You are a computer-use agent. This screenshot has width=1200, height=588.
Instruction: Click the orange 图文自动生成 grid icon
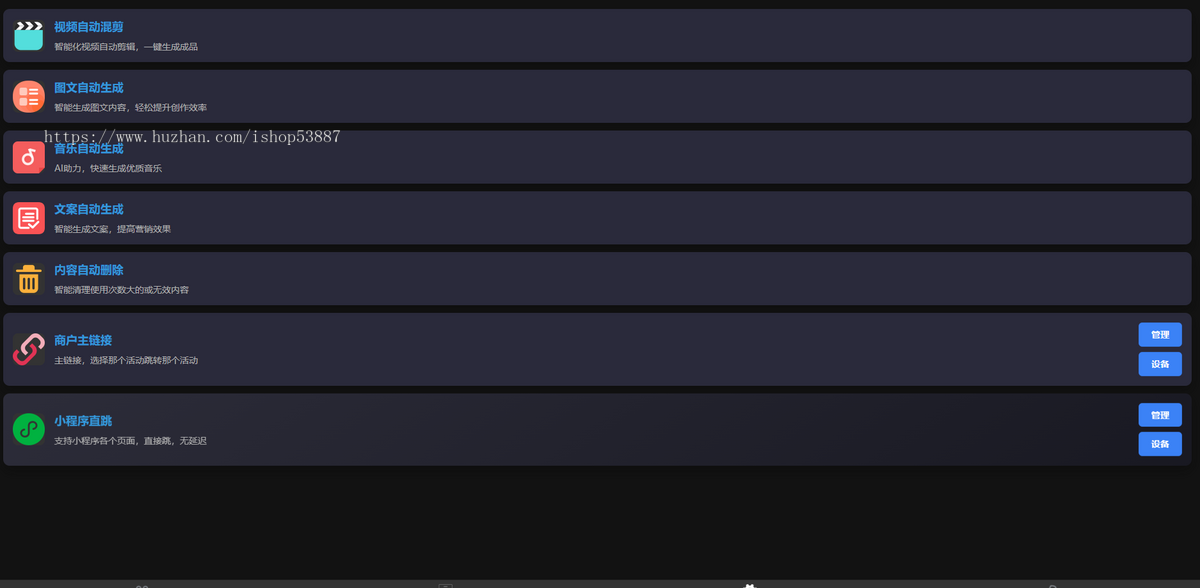click(x=28, y=97)
